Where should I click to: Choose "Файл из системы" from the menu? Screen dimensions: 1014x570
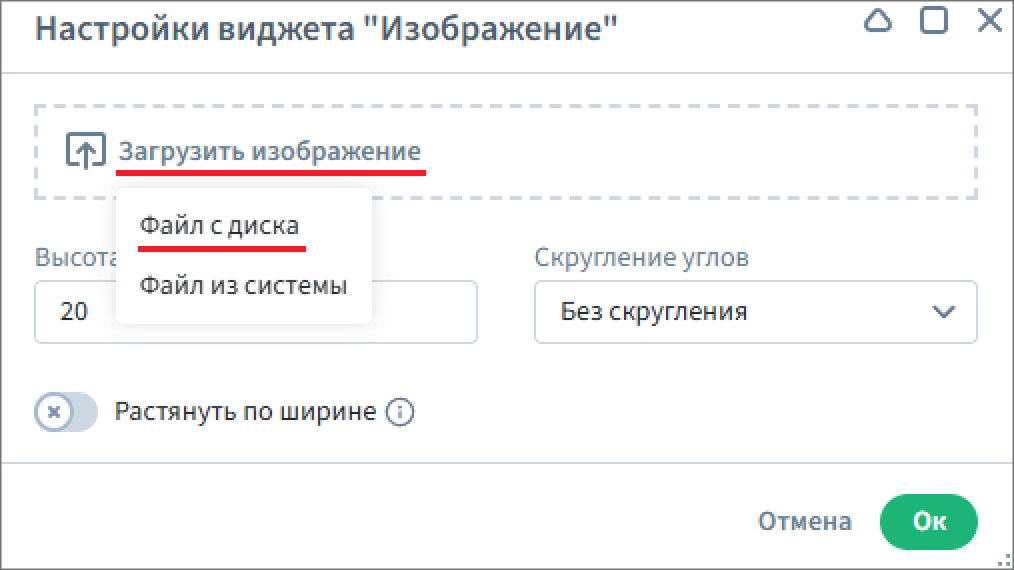point(243,286)
